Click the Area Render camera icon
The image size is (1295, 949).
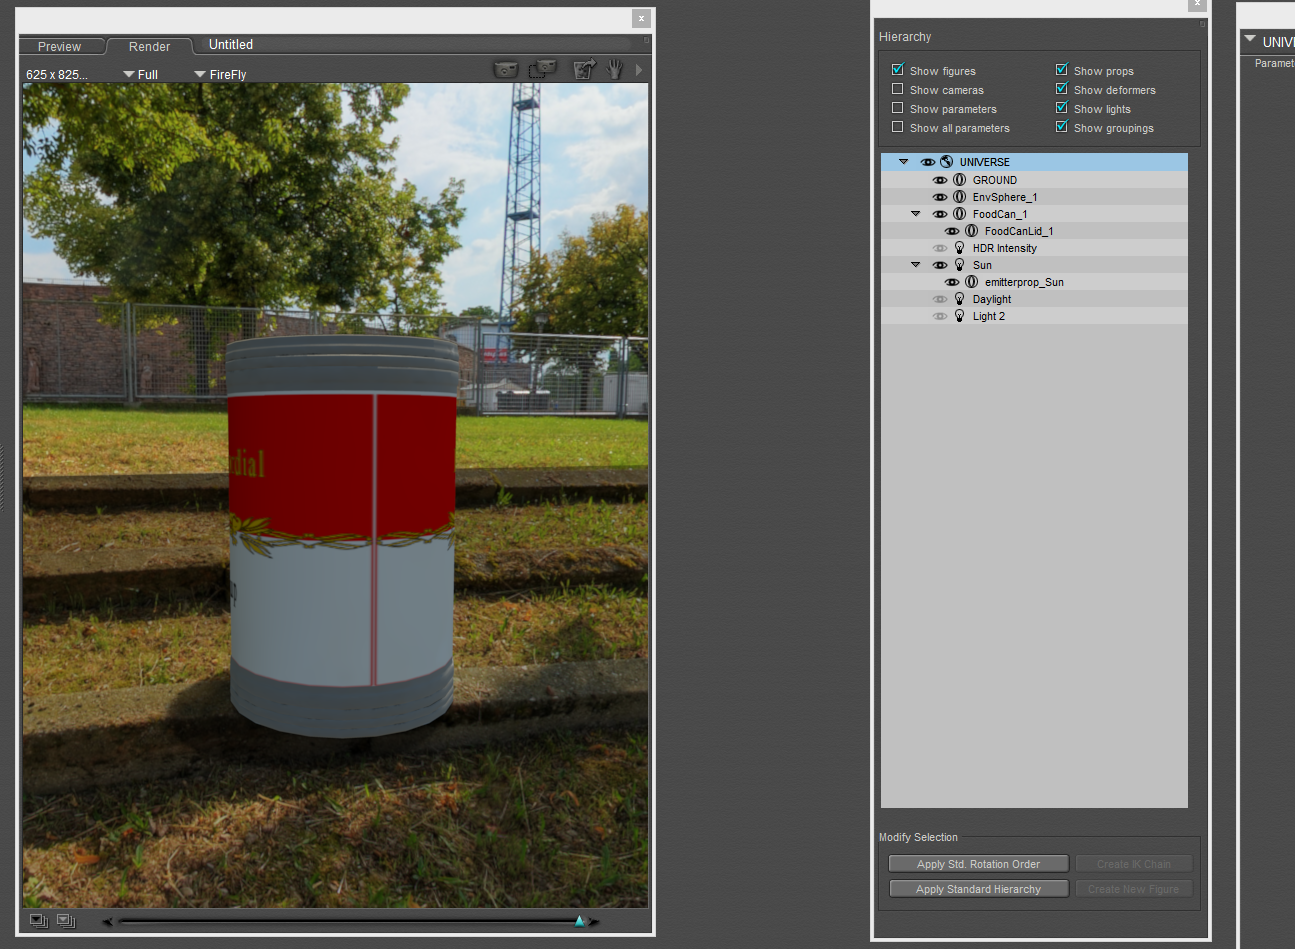[542, 69]
